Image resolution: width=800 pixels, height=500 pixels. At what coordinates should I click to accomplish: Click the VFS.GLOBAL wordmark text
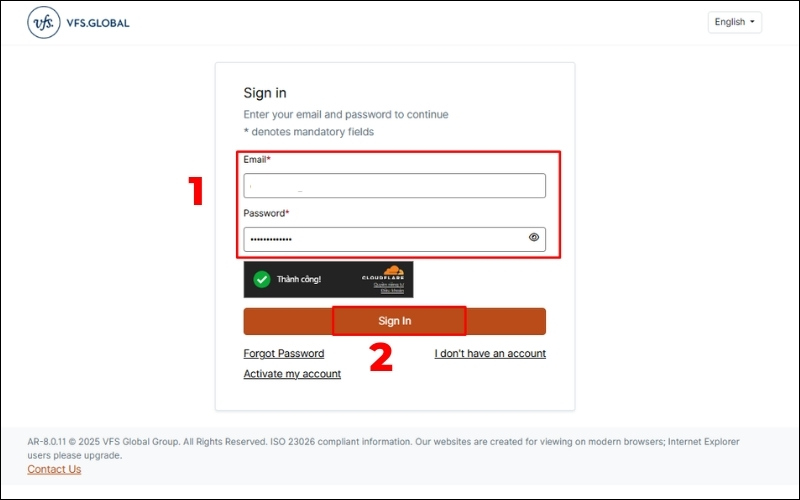click(98, 23)
